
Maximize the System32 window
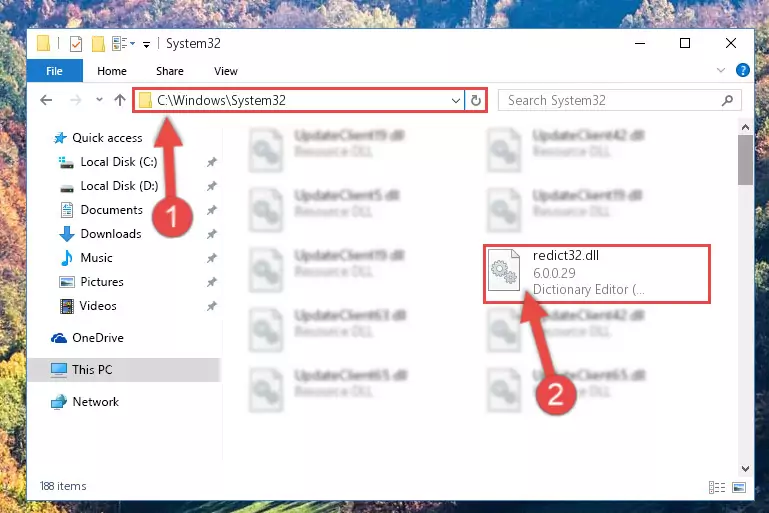click(x=685, y=43)
